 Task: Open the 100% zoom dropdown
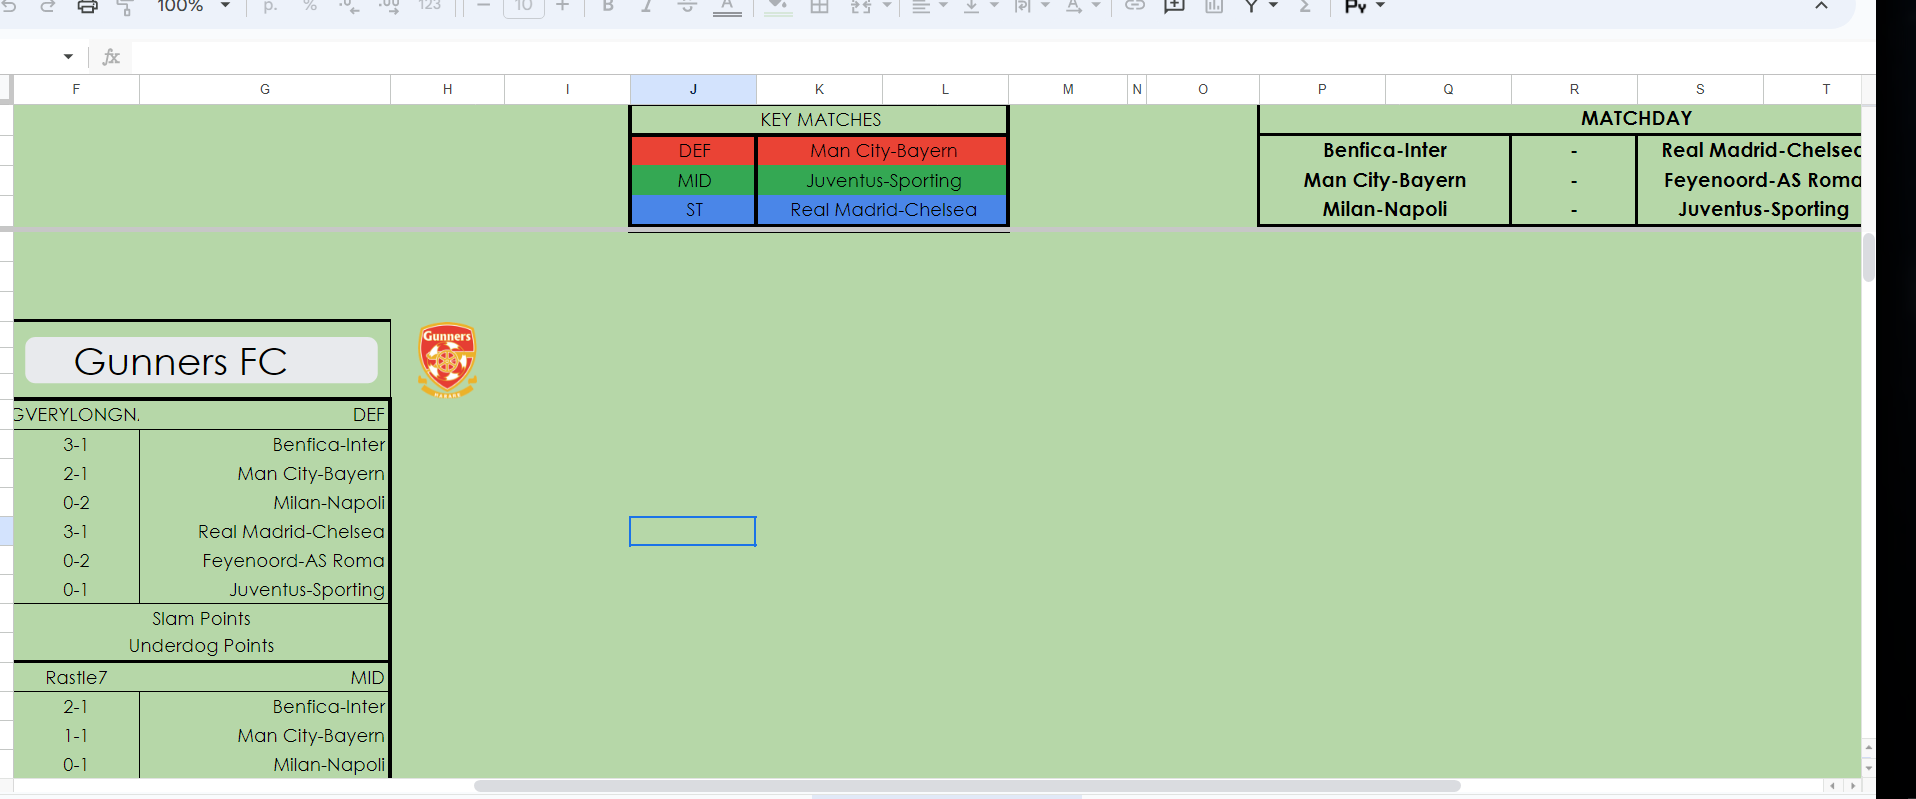[x=193, y=6]
